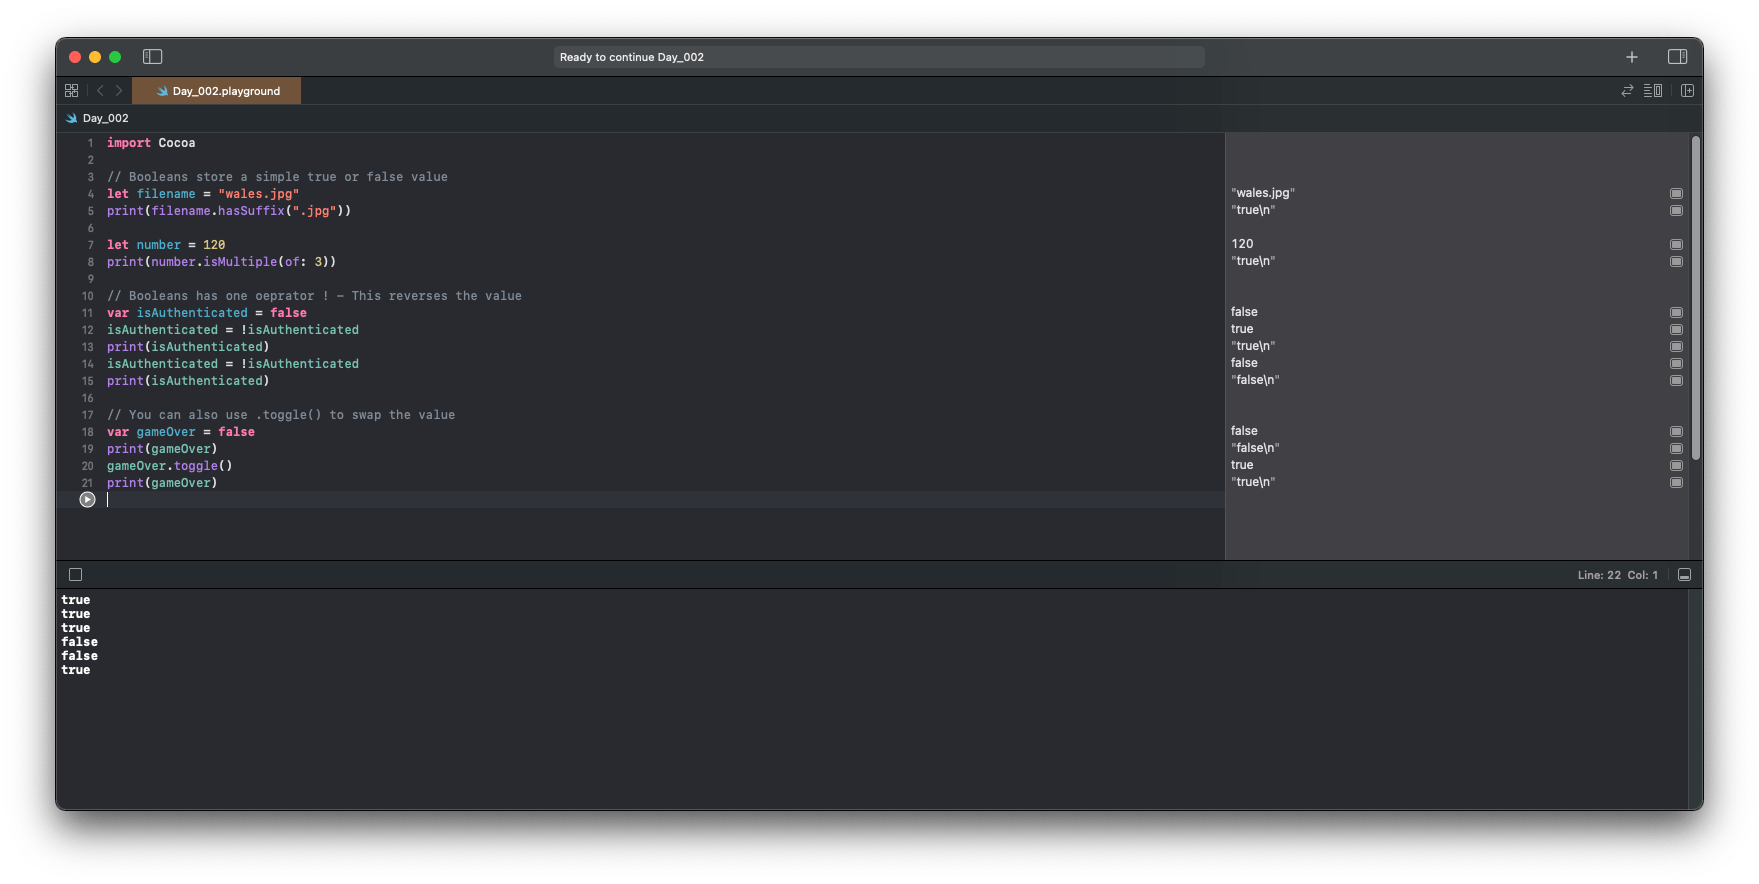Click the Booleans comment on line 3

[x=277, y=177]
